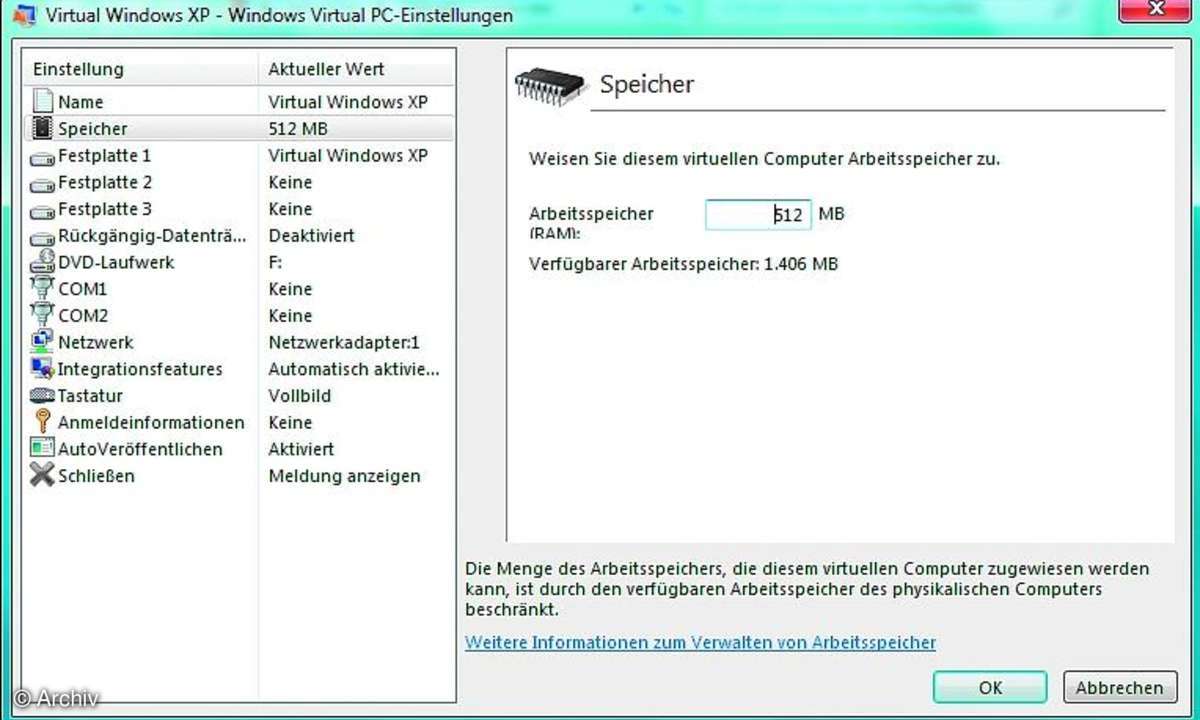Image resolution: width=1200 pixels, height=720 pixels.
Task: Open the Schließen setting
Action: pyautogui.click(x=96, y=476)
